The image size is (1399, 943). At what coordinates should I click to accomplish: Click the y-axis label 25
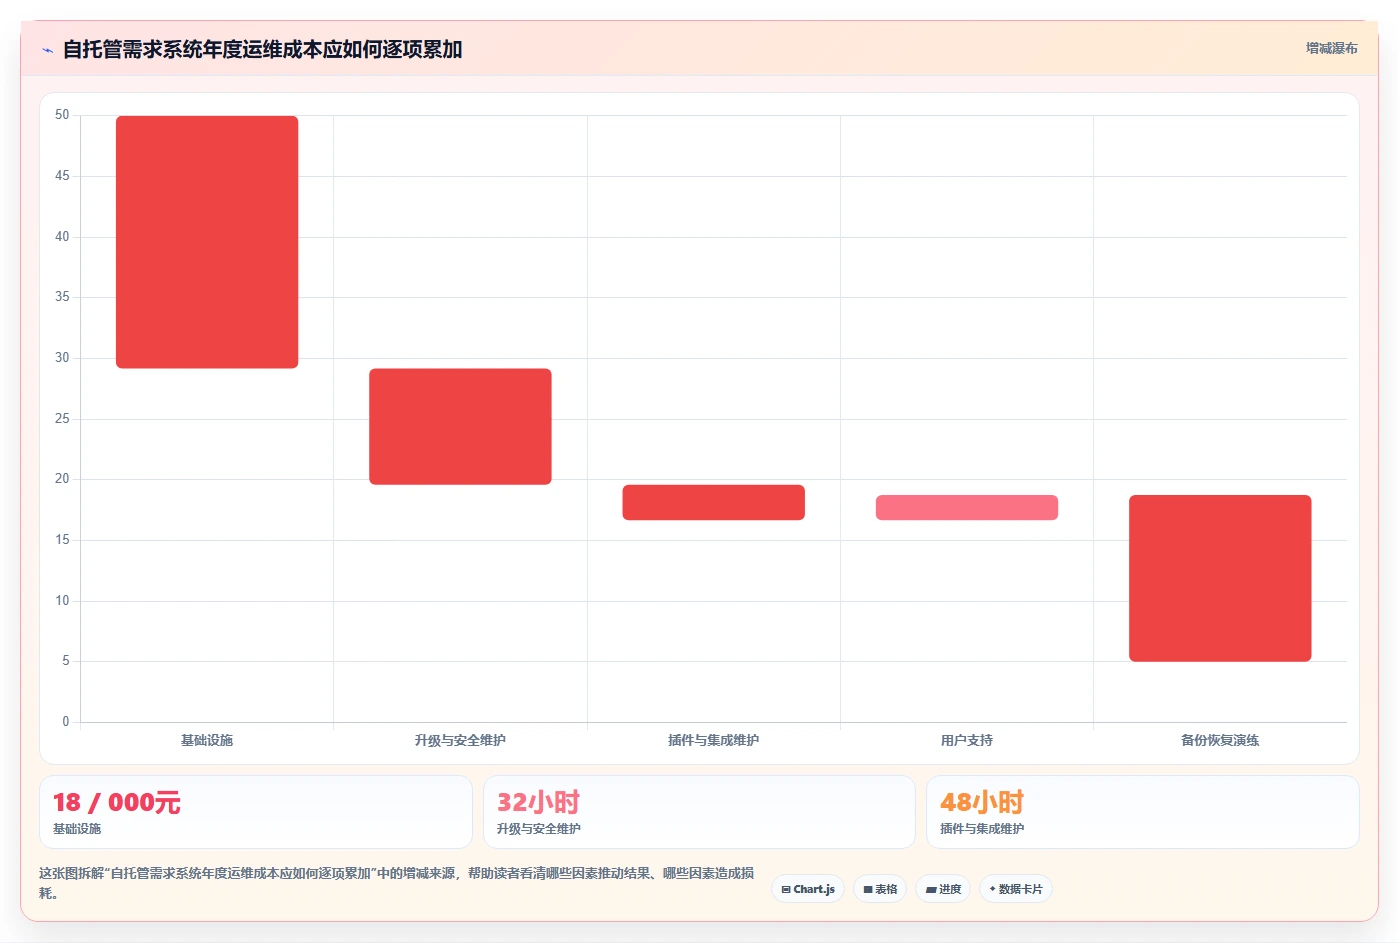[x=62, y=418]
